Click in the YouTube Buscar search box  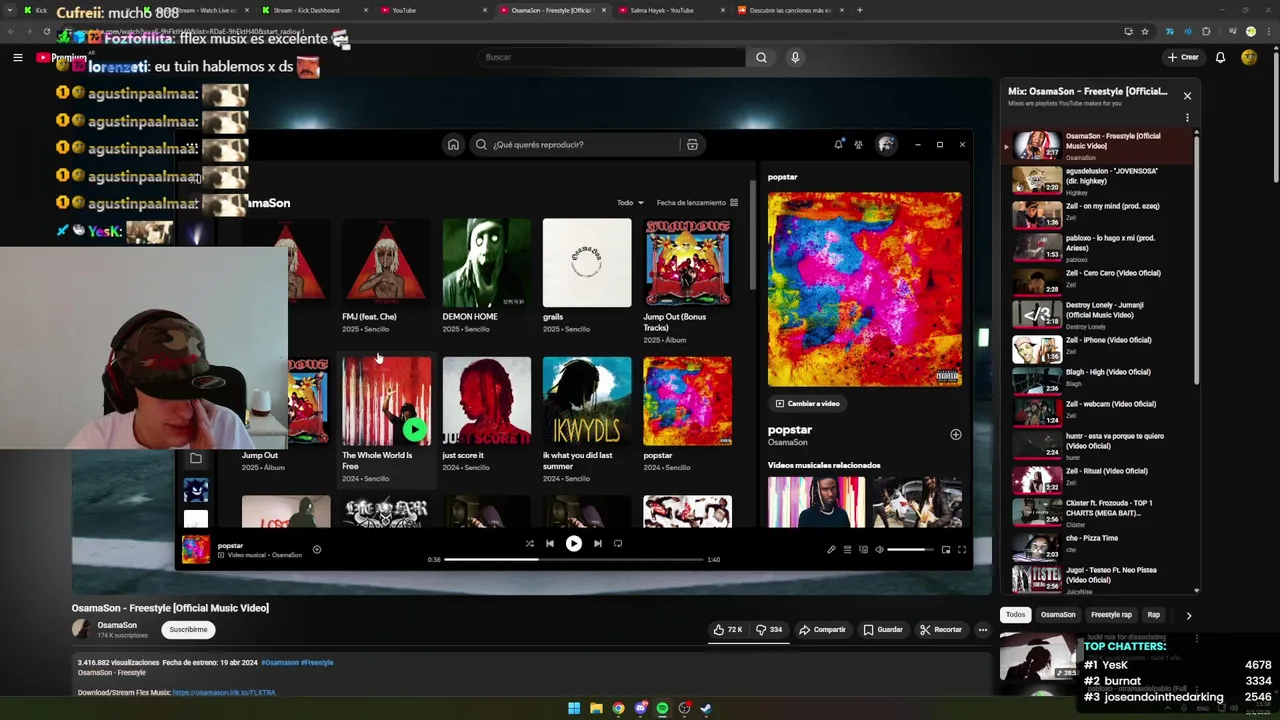(611, 57)
